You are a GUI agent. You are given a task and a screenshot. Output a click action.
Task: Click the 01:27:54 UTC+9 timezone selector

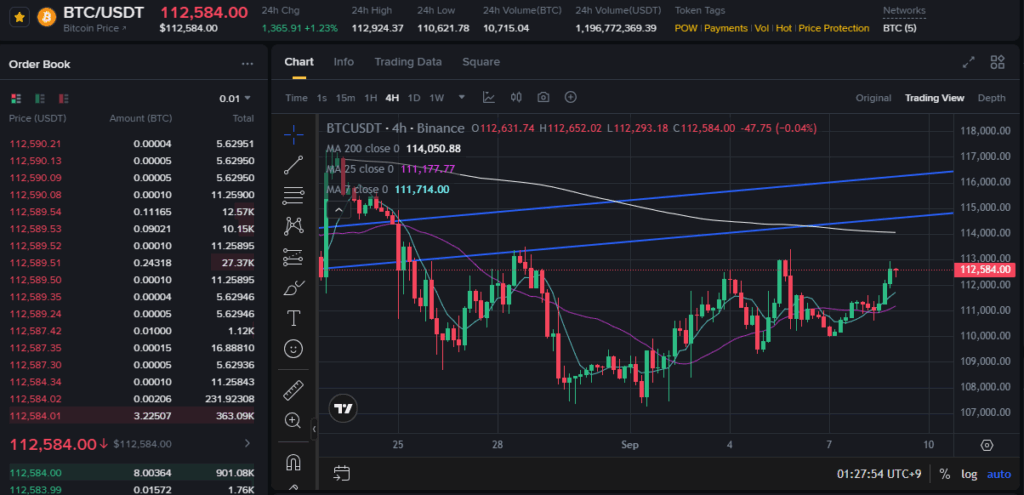tap(879, 473)
